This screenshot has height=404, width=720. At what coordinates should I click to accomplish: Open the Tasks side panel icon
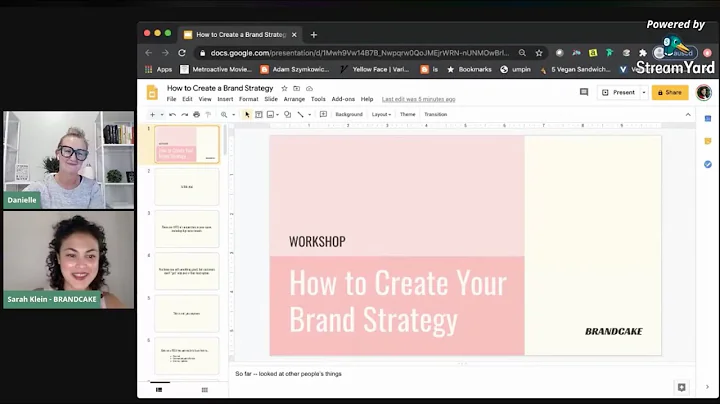pyautogui.click(x=708, y=164)
